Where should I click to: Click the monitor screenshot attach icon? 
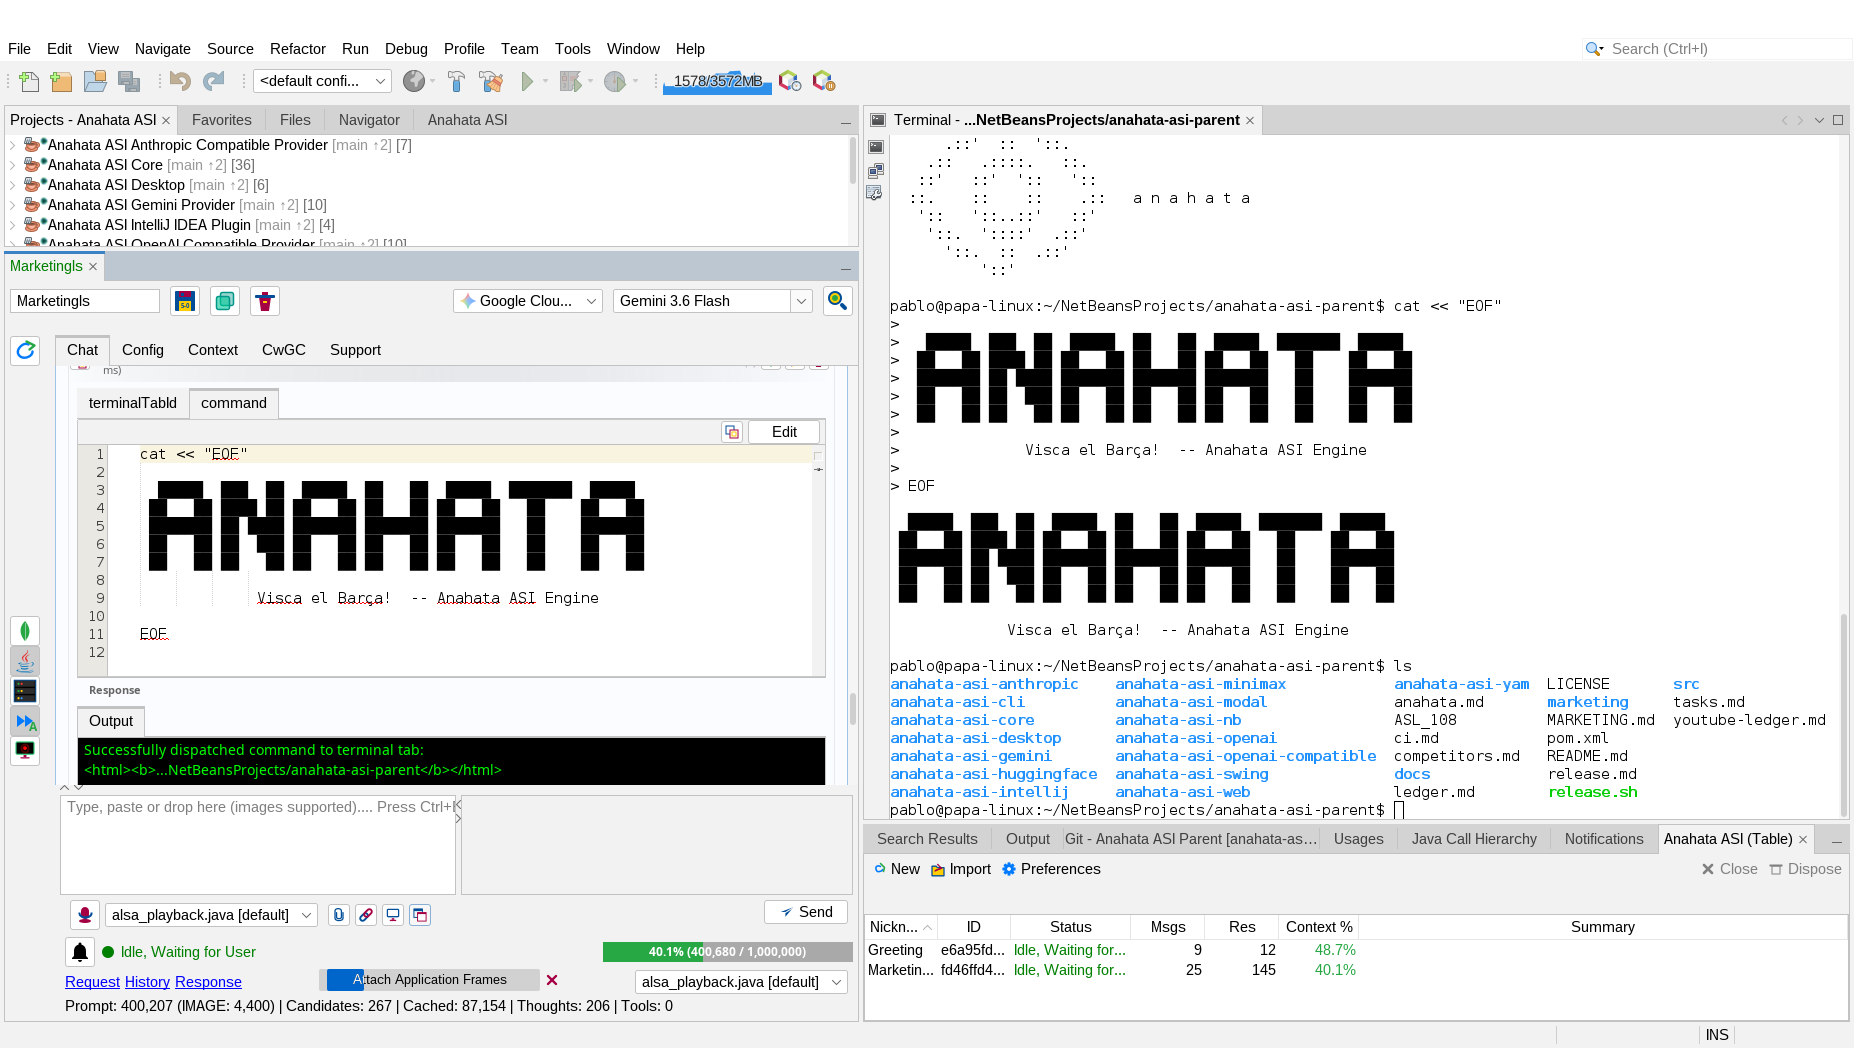393,915
